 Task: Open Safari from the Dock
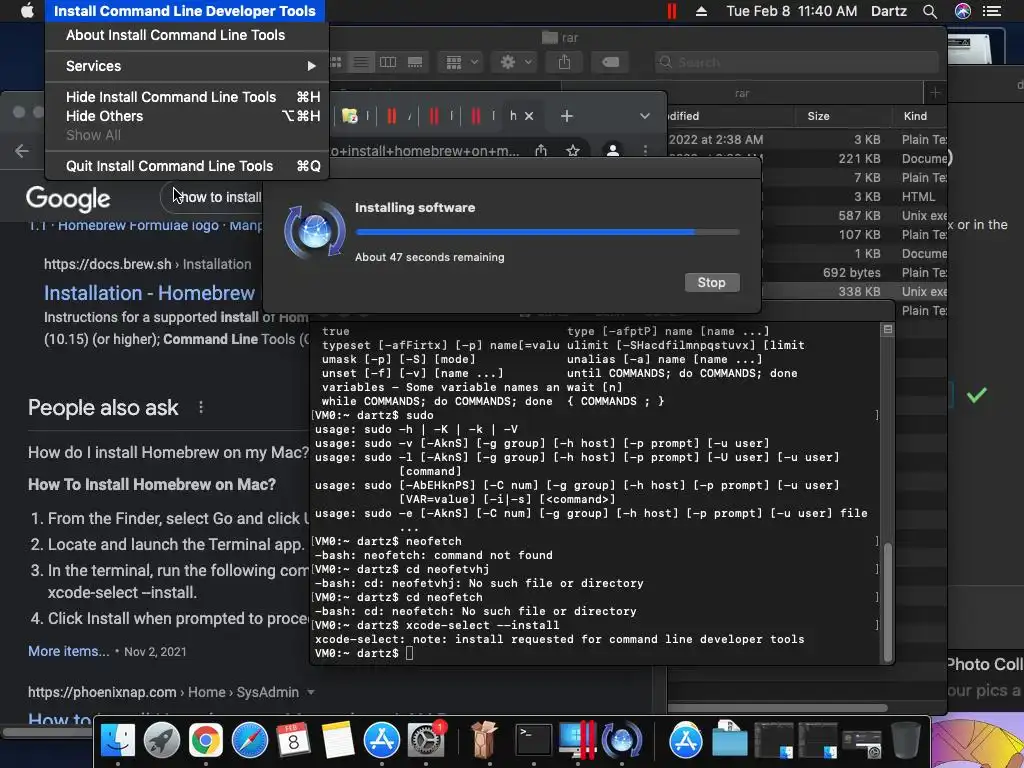pos(249,741)
